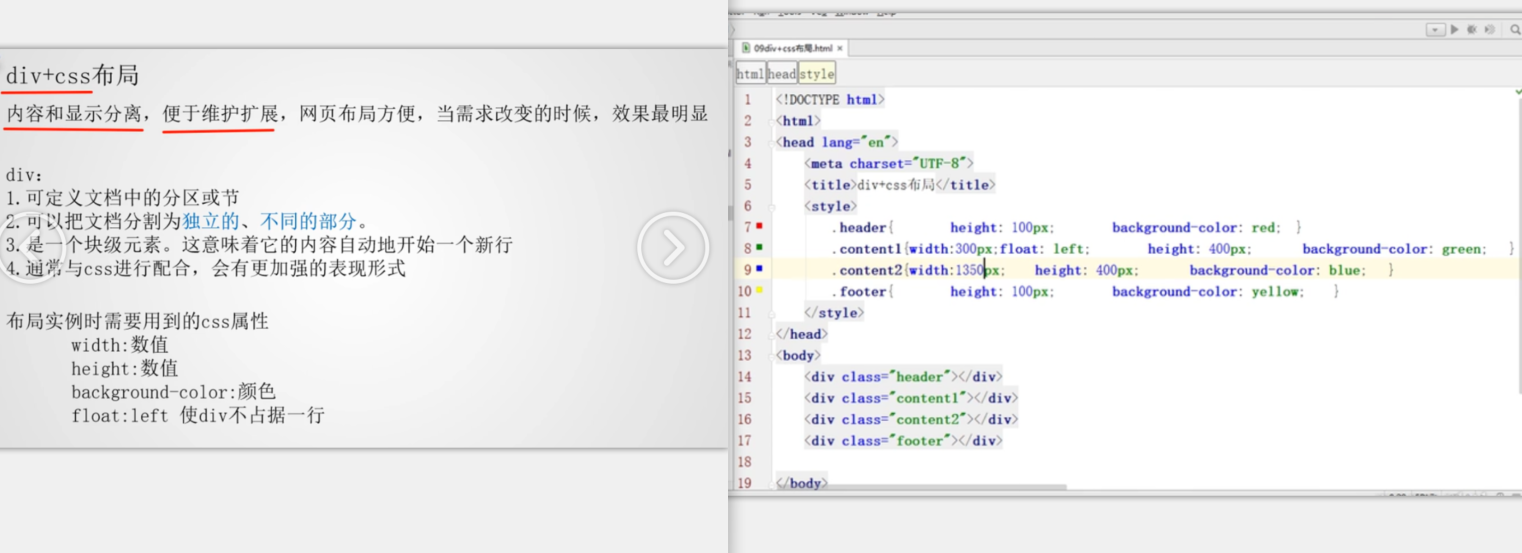Click 'float: left;' on line 8
The height and width of the screenshot is (553, 1522).
pyautogui.click(x=1045, y=248)
